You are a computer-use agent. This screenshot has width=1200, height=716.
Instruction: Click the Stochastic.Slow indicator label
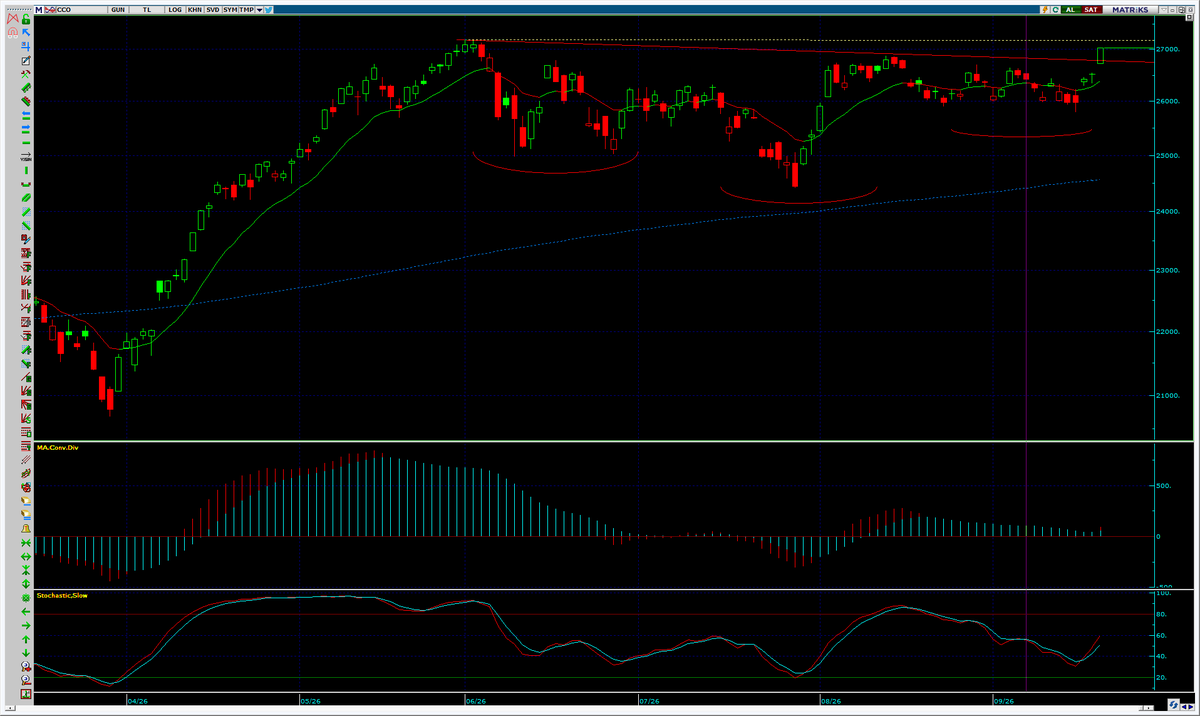[62, 595]
